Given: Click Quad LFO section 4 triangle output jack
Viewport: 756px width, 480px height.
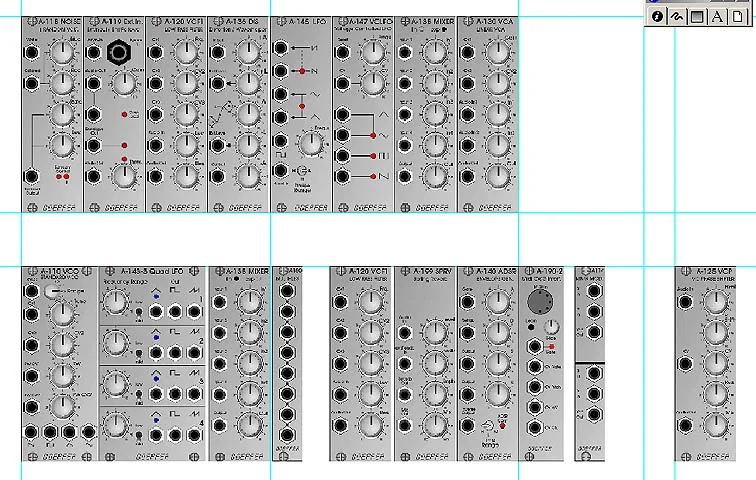Looking at the screenshot, I should tap(156, 435).
